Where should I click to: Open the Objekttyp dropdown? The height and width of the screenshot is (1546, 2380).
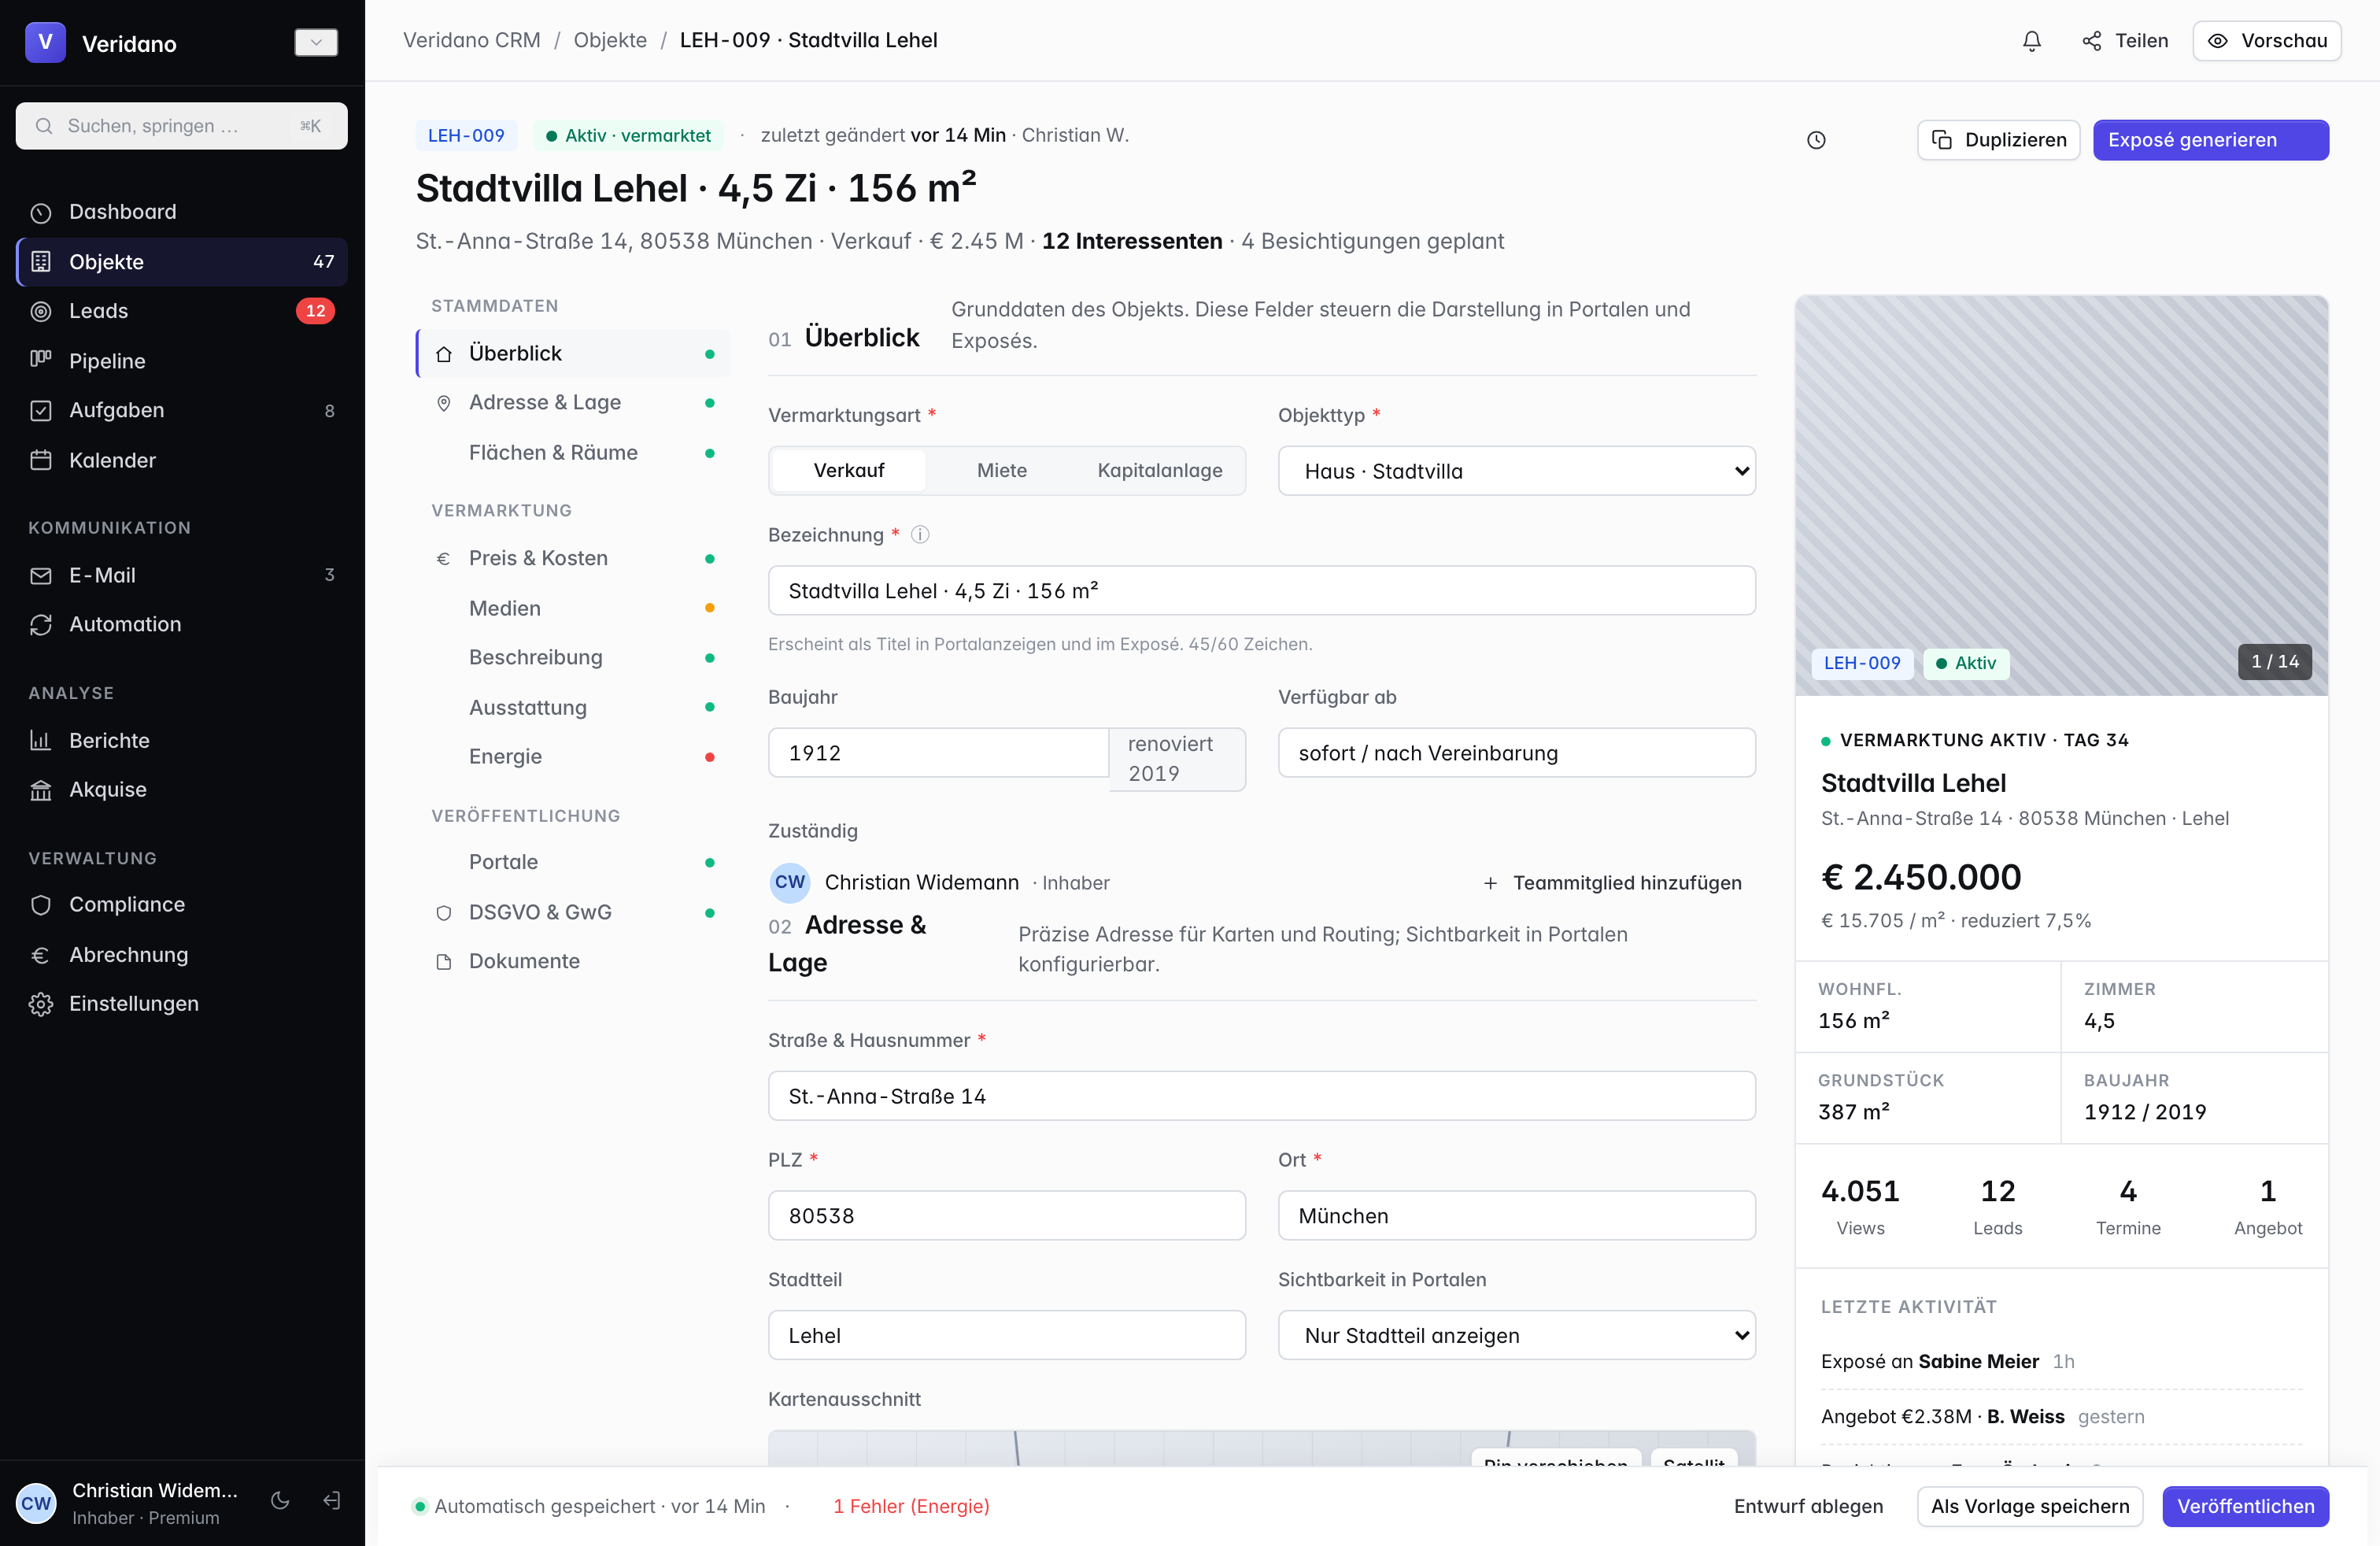1516,471
